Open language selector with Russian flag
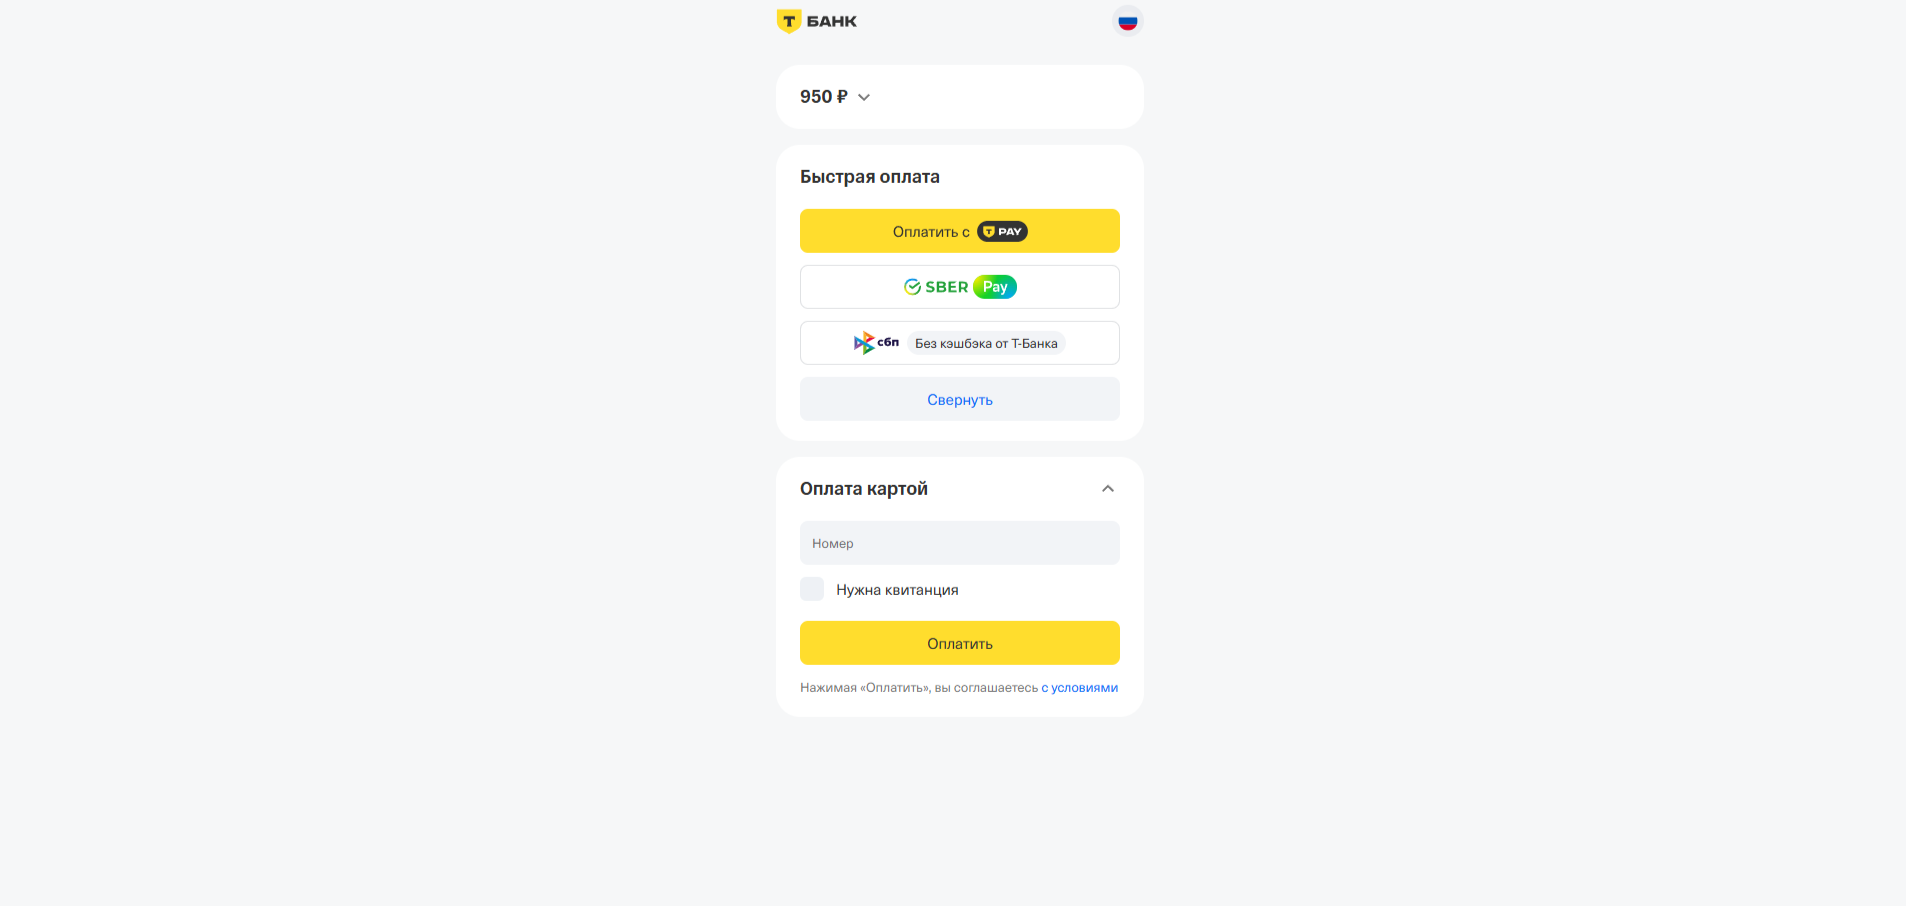Image resolution: width=1906 pixels, height=906 pixels. (1127, 21)
